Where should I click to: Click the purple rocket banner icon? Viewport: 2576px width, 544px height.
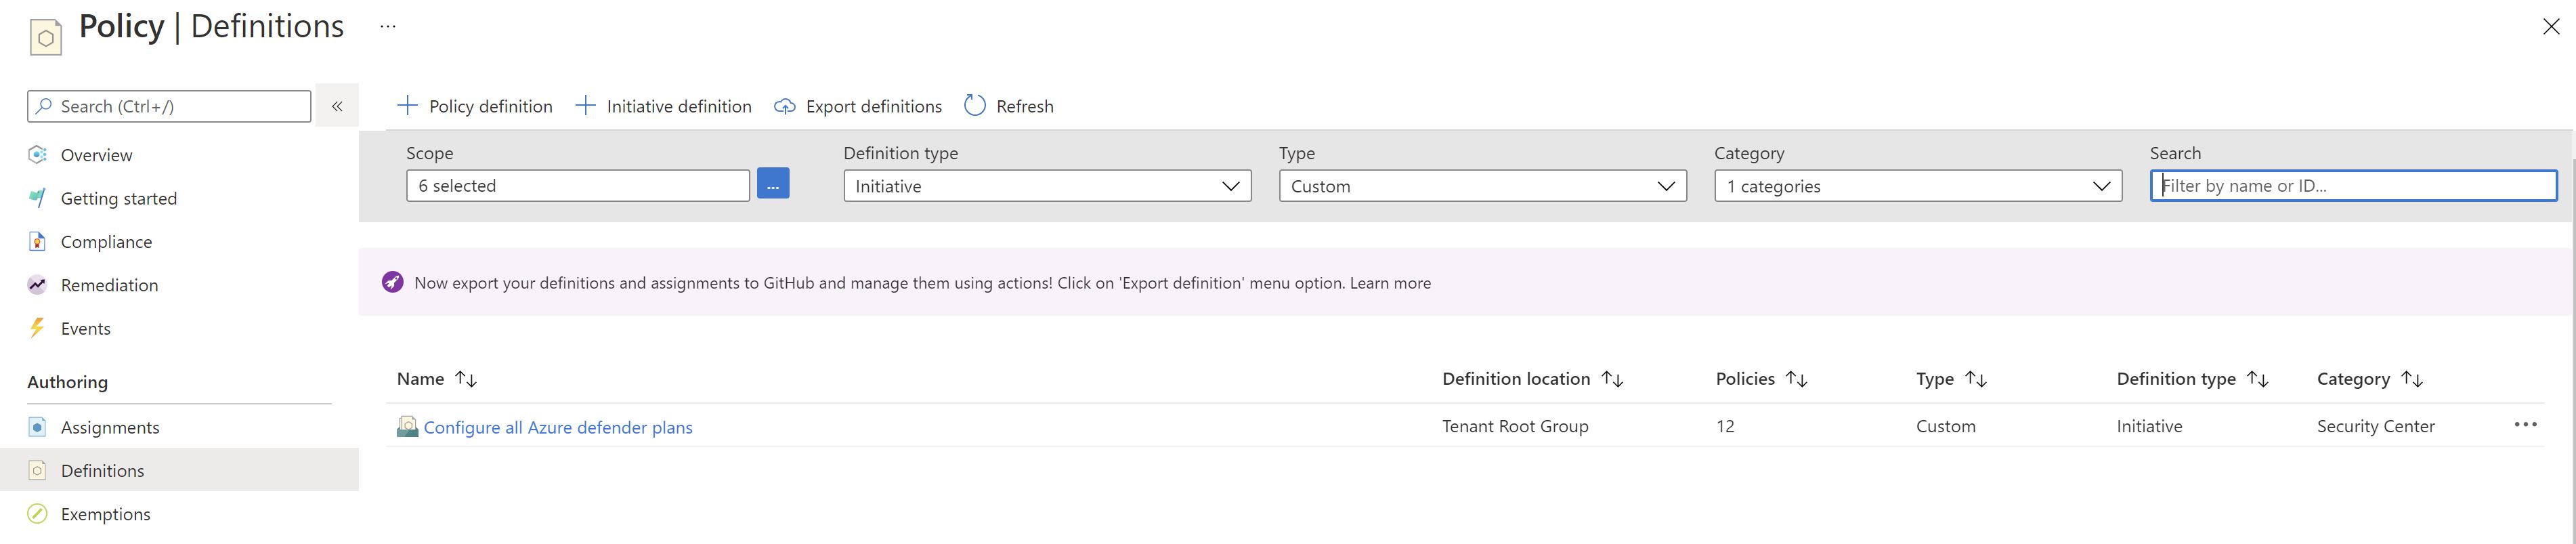point(393,283)
